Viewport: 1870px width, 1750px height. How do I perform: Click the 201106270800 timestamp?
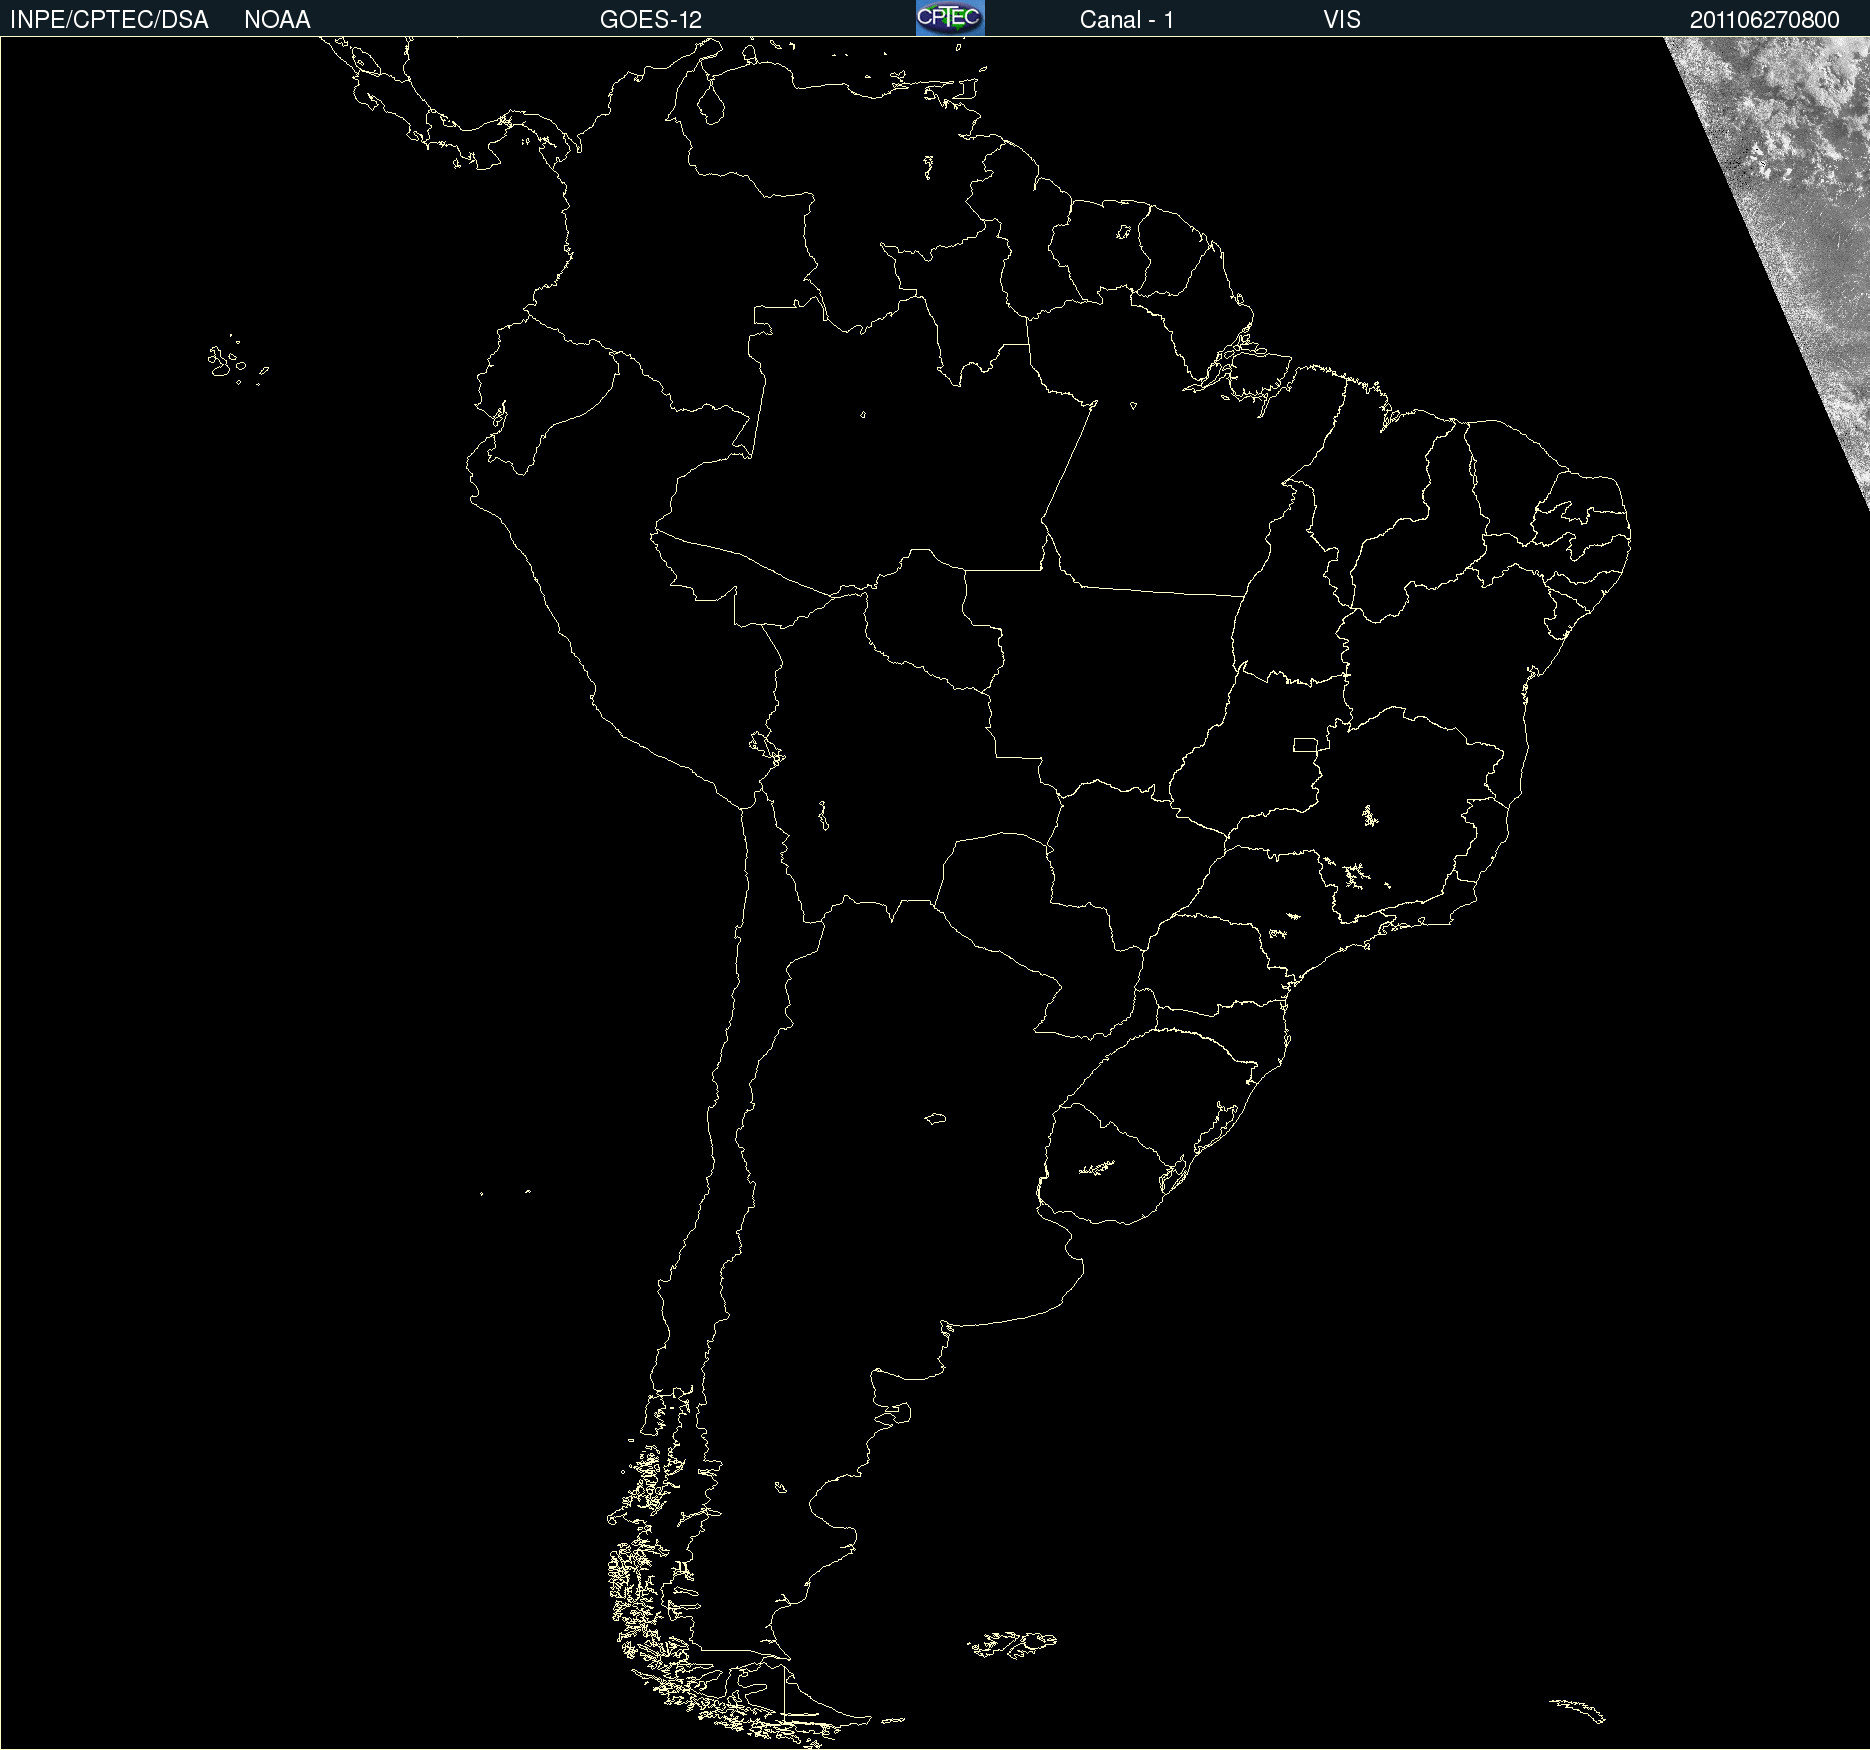1764,20
